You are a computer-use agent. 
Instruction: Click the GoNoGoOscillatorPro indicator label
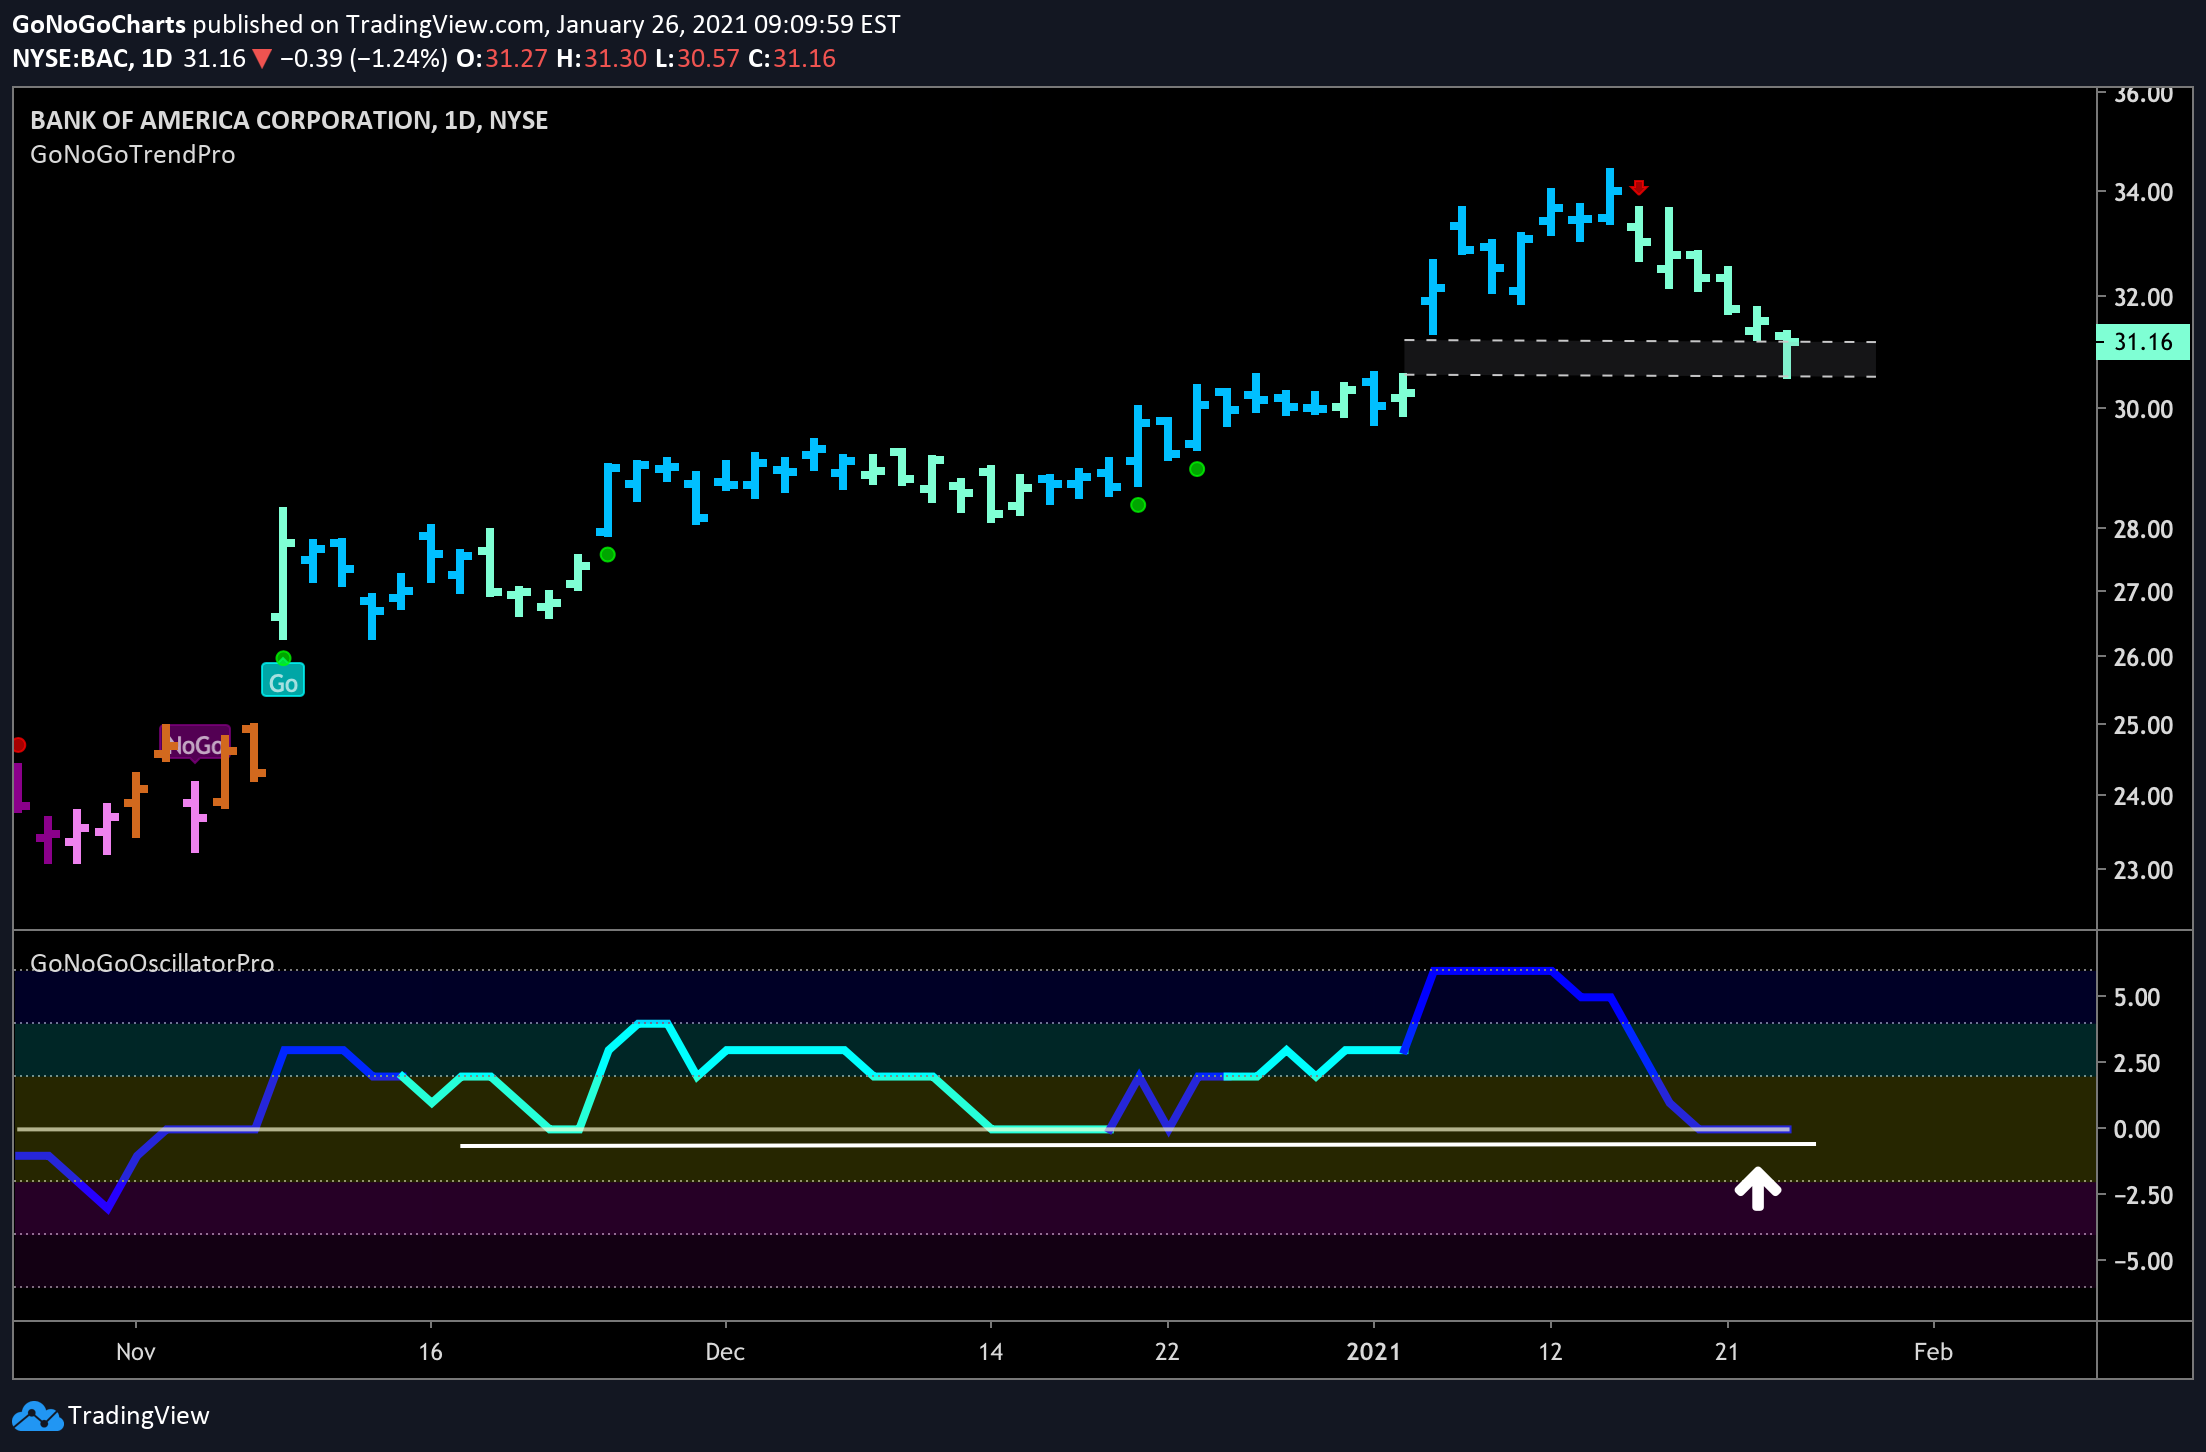coord(152,963)
